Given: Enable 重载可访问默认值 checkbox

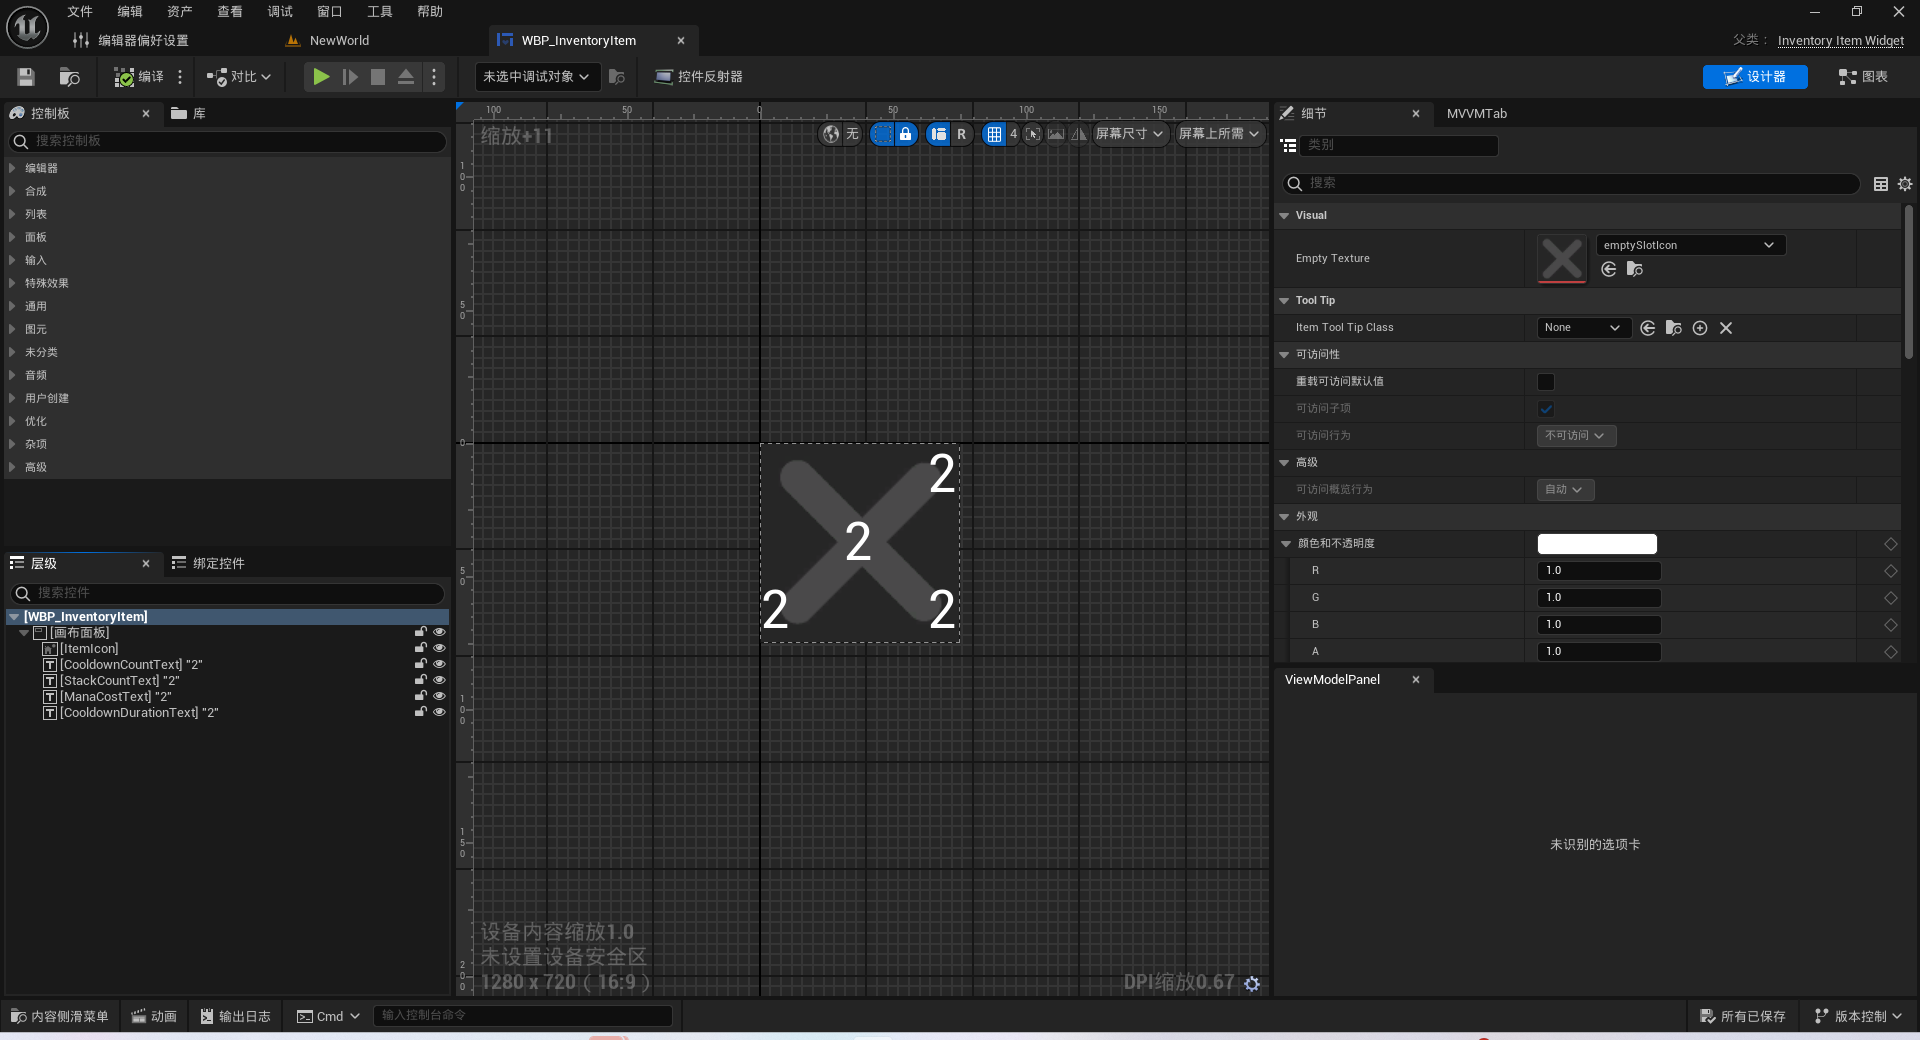Looking at the screenshot, I should click(1546, 382).
